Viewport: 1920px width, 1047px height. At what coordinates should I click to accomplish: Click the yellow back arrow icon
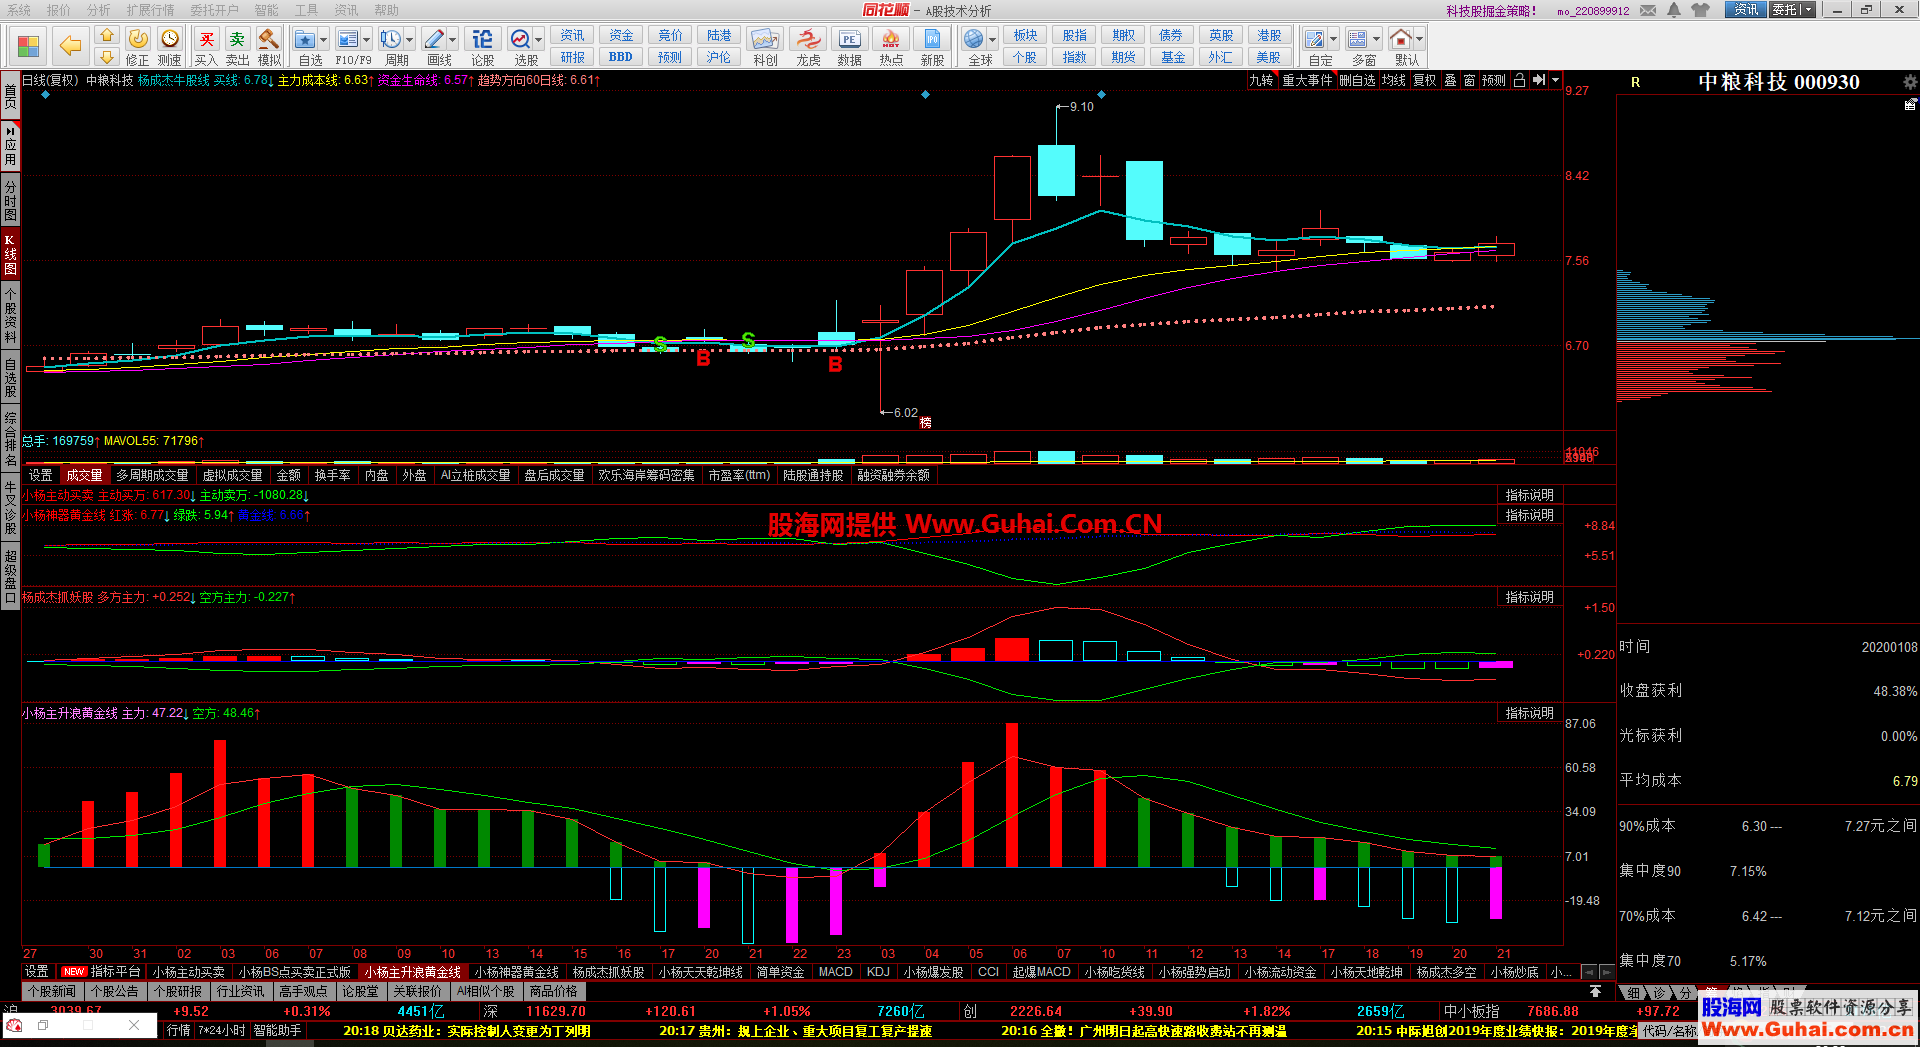pos(70,45)
